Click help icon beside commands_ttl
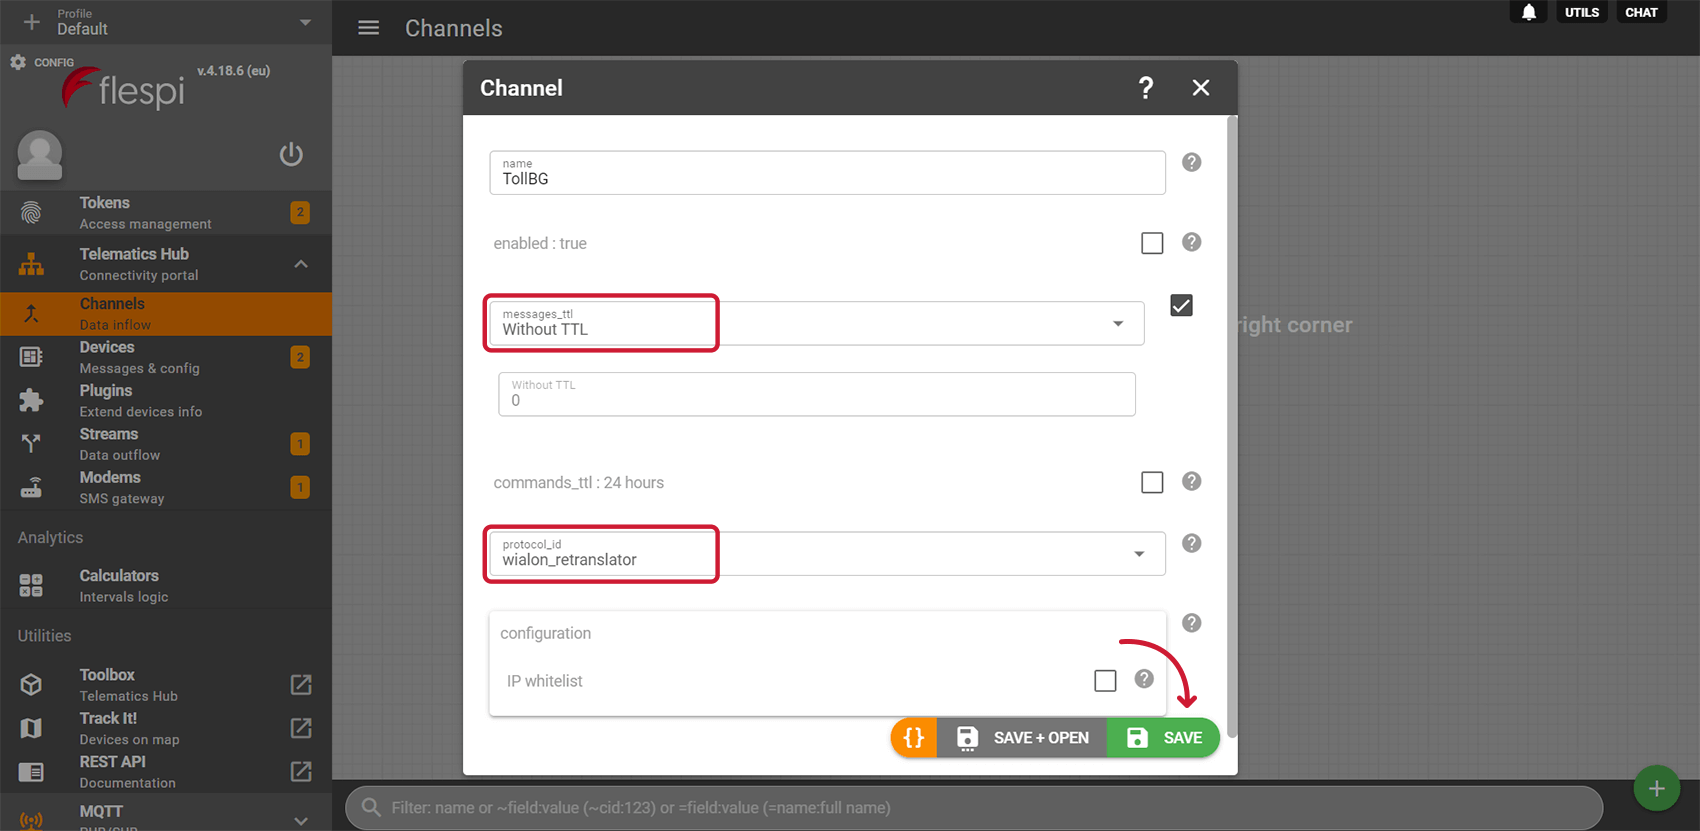 pyautogui.click(x=1191, y=481)
